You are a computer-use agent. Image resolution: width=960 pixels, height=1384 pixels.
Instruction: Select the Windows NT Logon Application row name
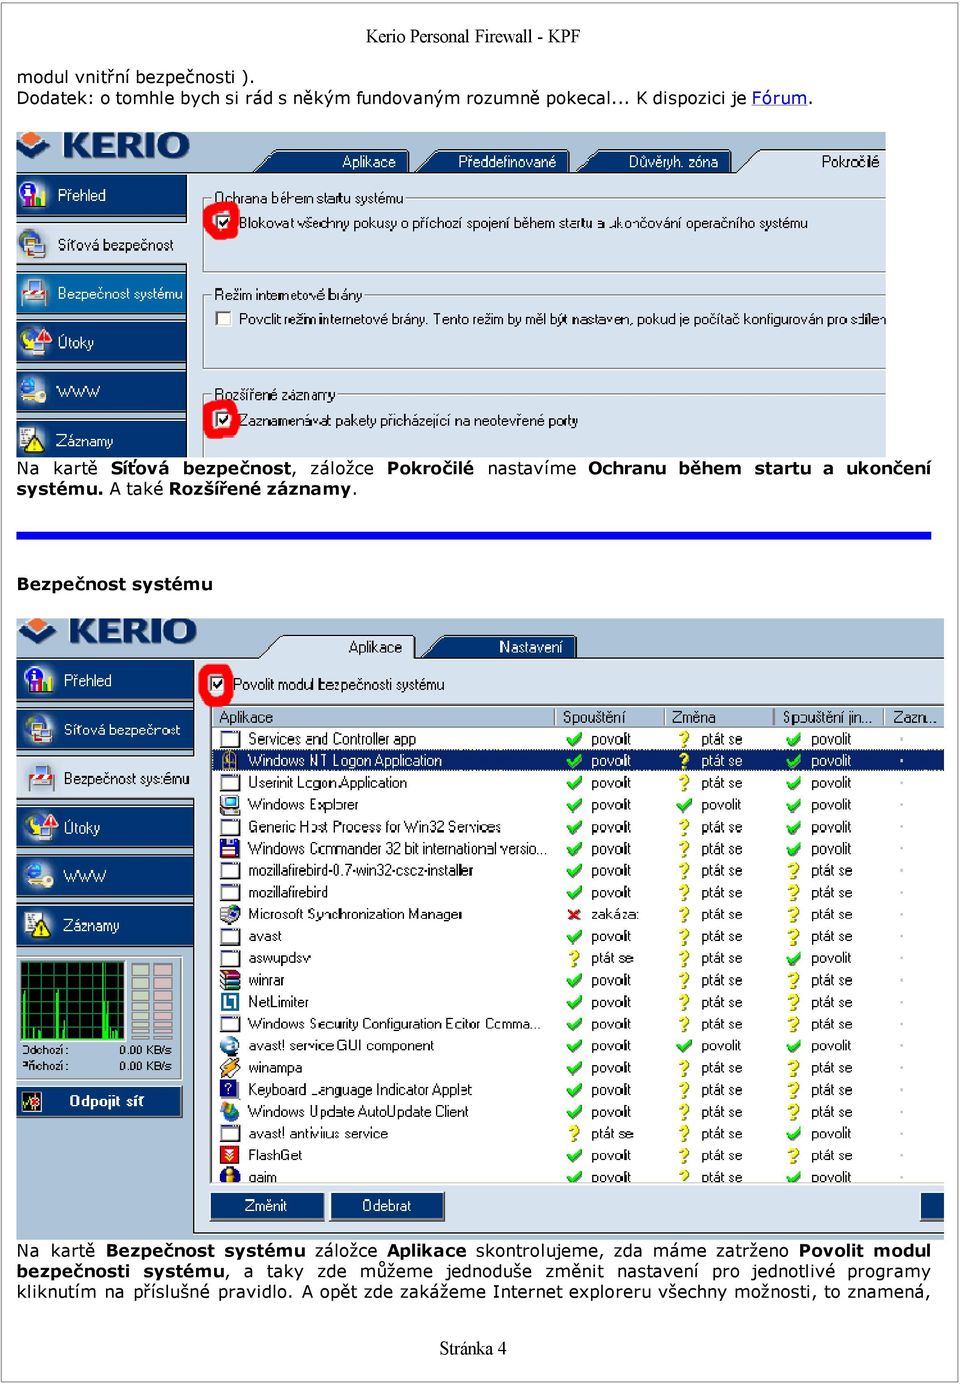coord(345,761)
